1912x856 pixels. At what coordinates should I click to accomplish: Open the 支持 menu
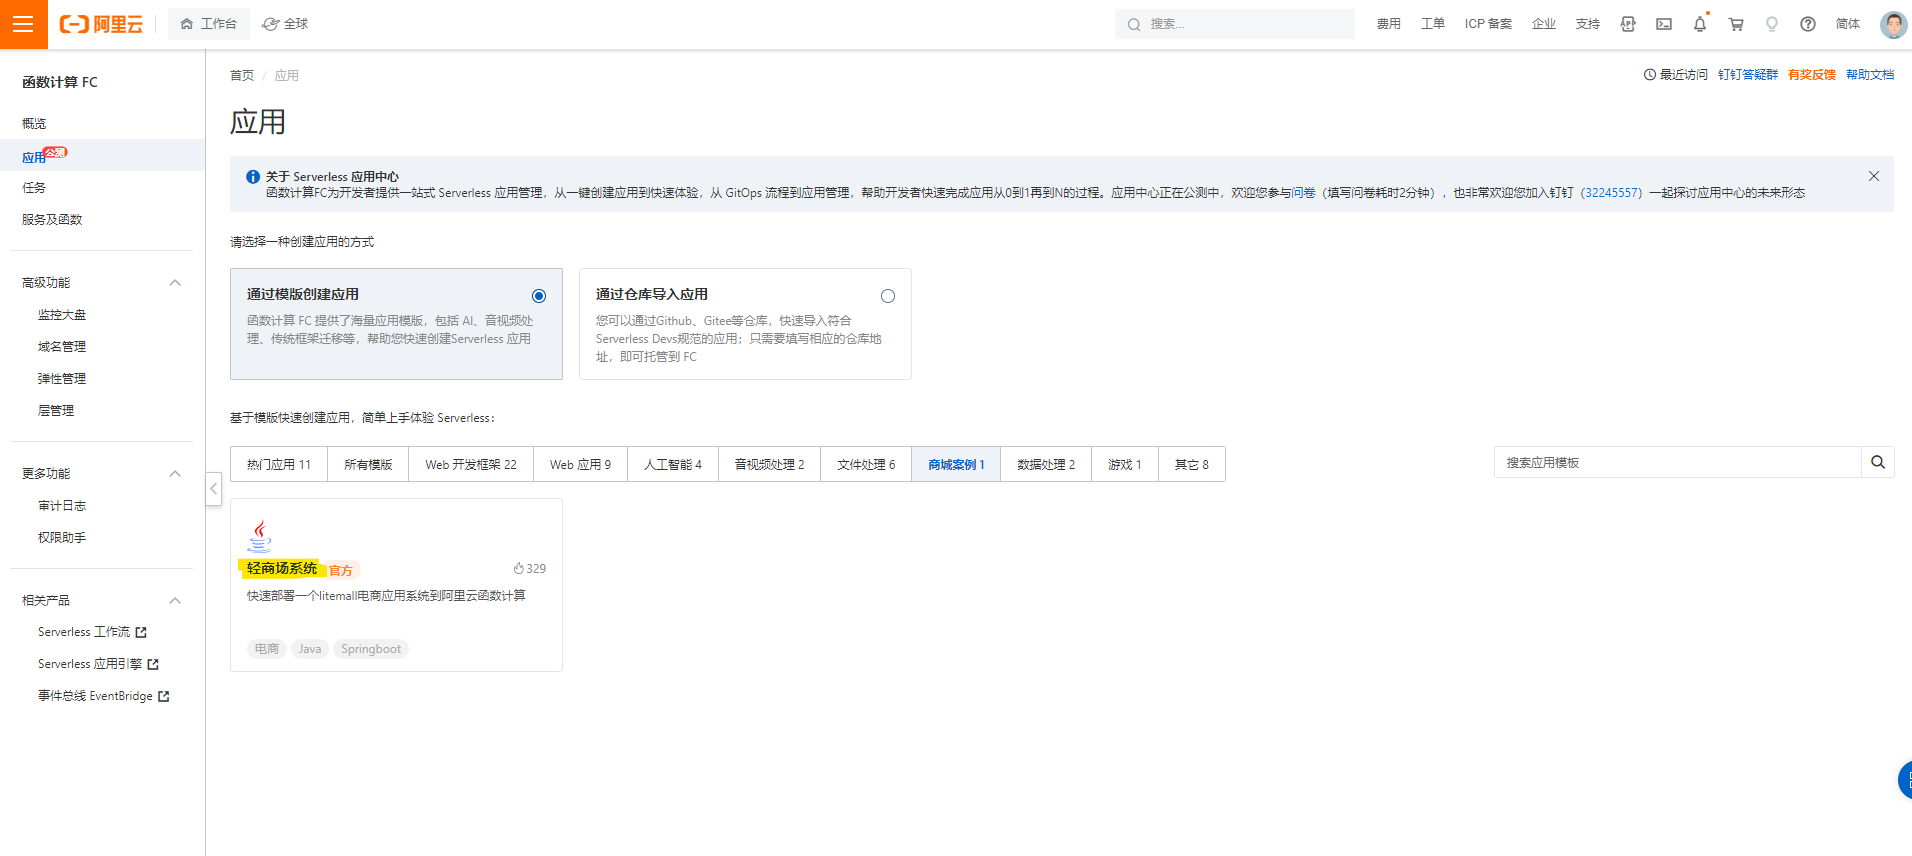tap(1587, 24)
